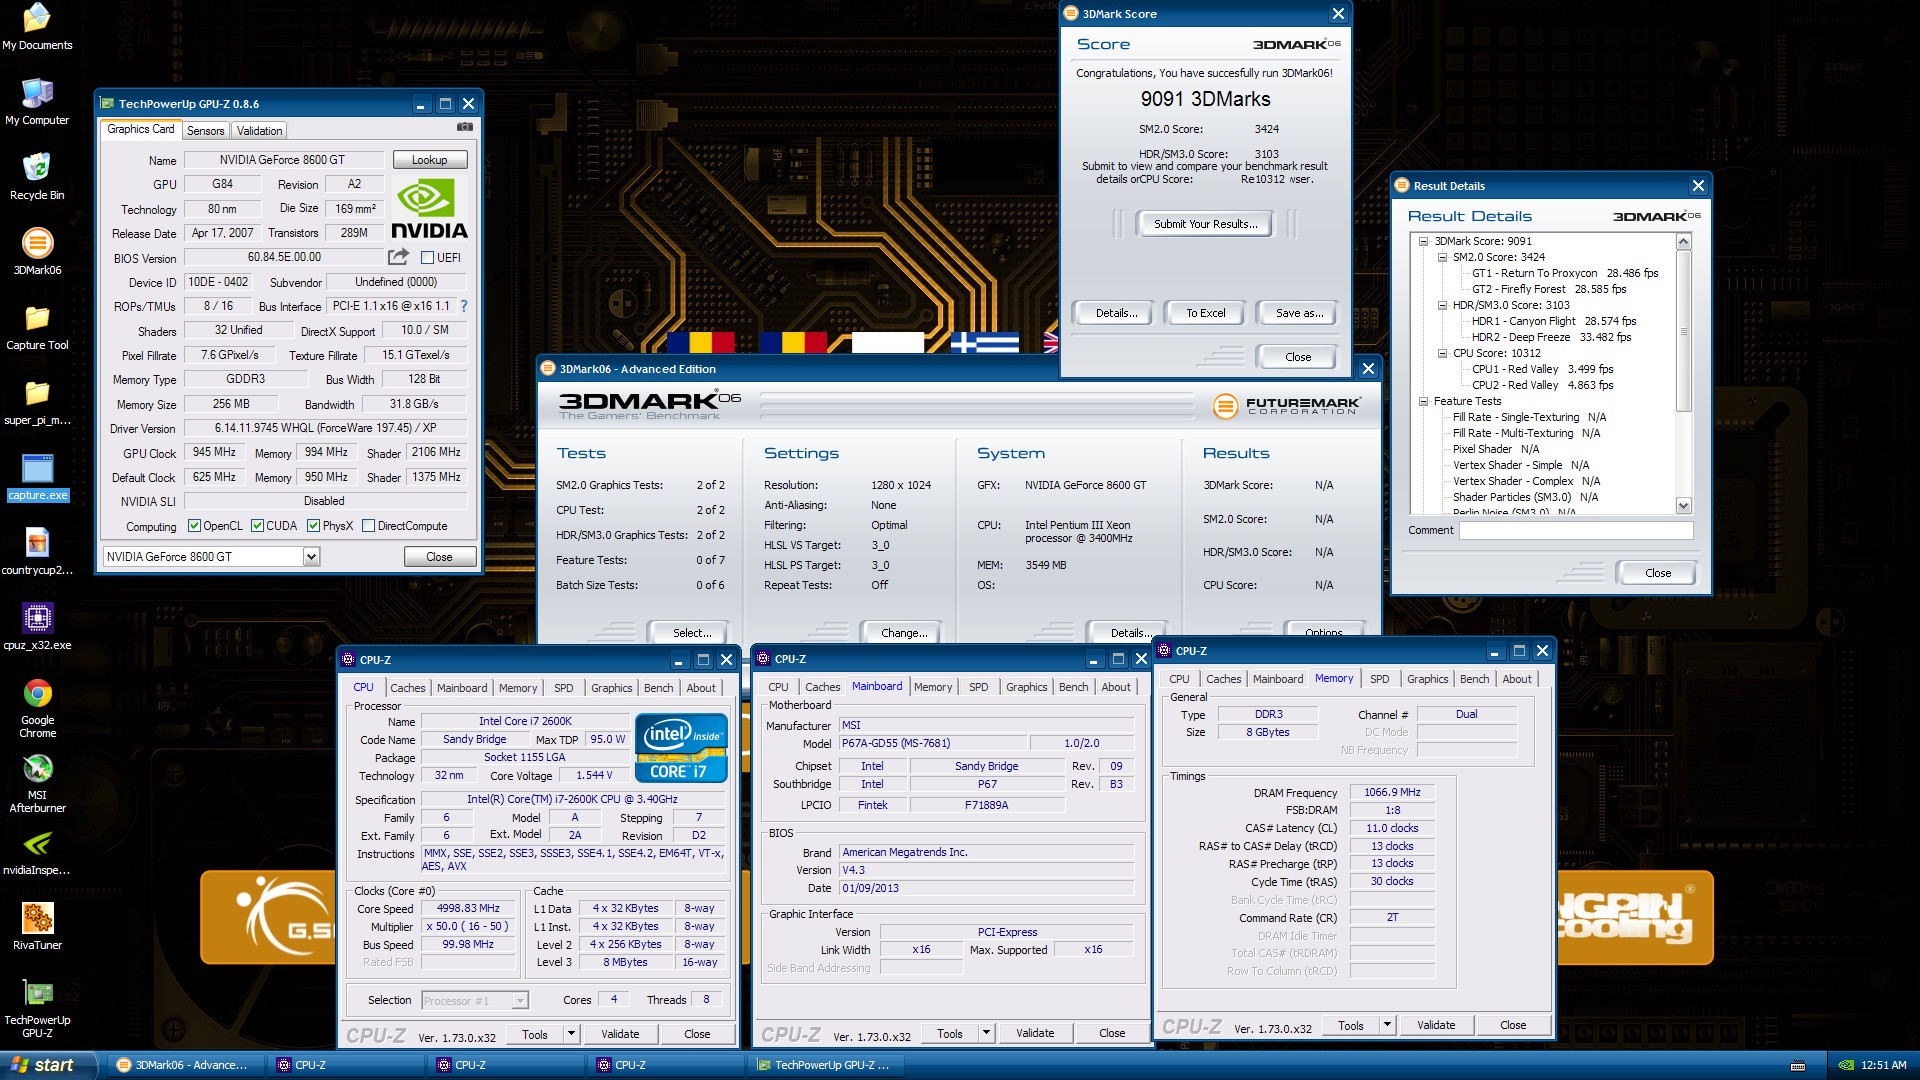Switch to the Sensors tab in GPU-Z

click(x=205, y=131)
